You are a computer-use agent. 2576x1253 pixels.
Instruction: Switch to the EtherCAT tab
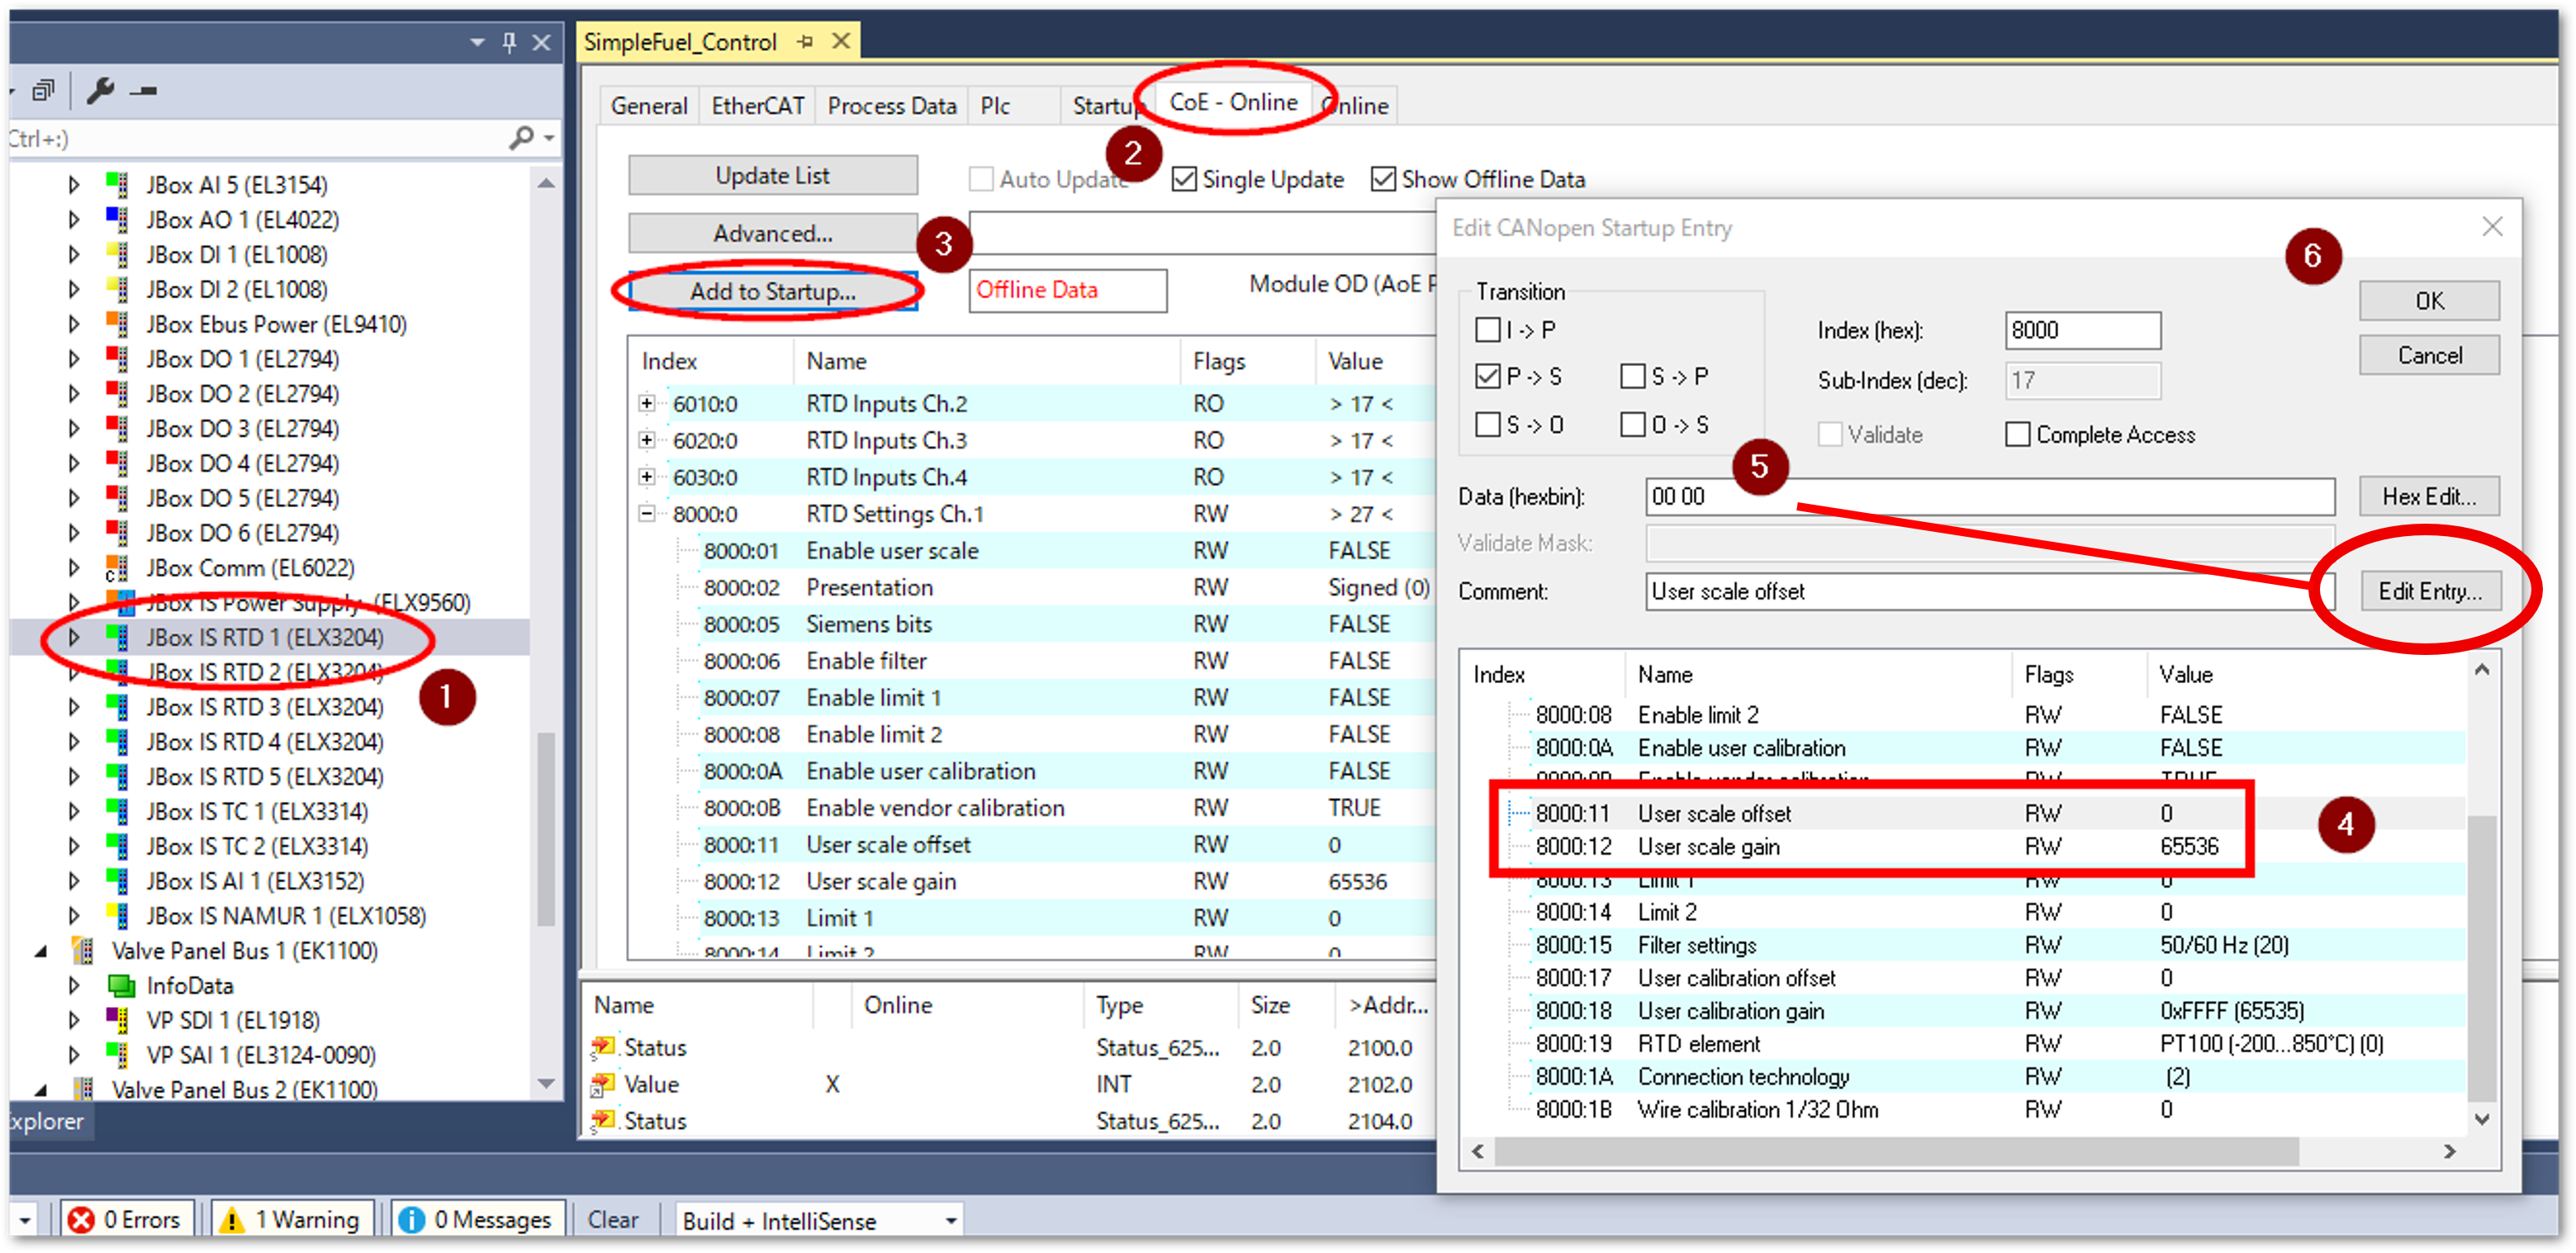pos(758,106)
